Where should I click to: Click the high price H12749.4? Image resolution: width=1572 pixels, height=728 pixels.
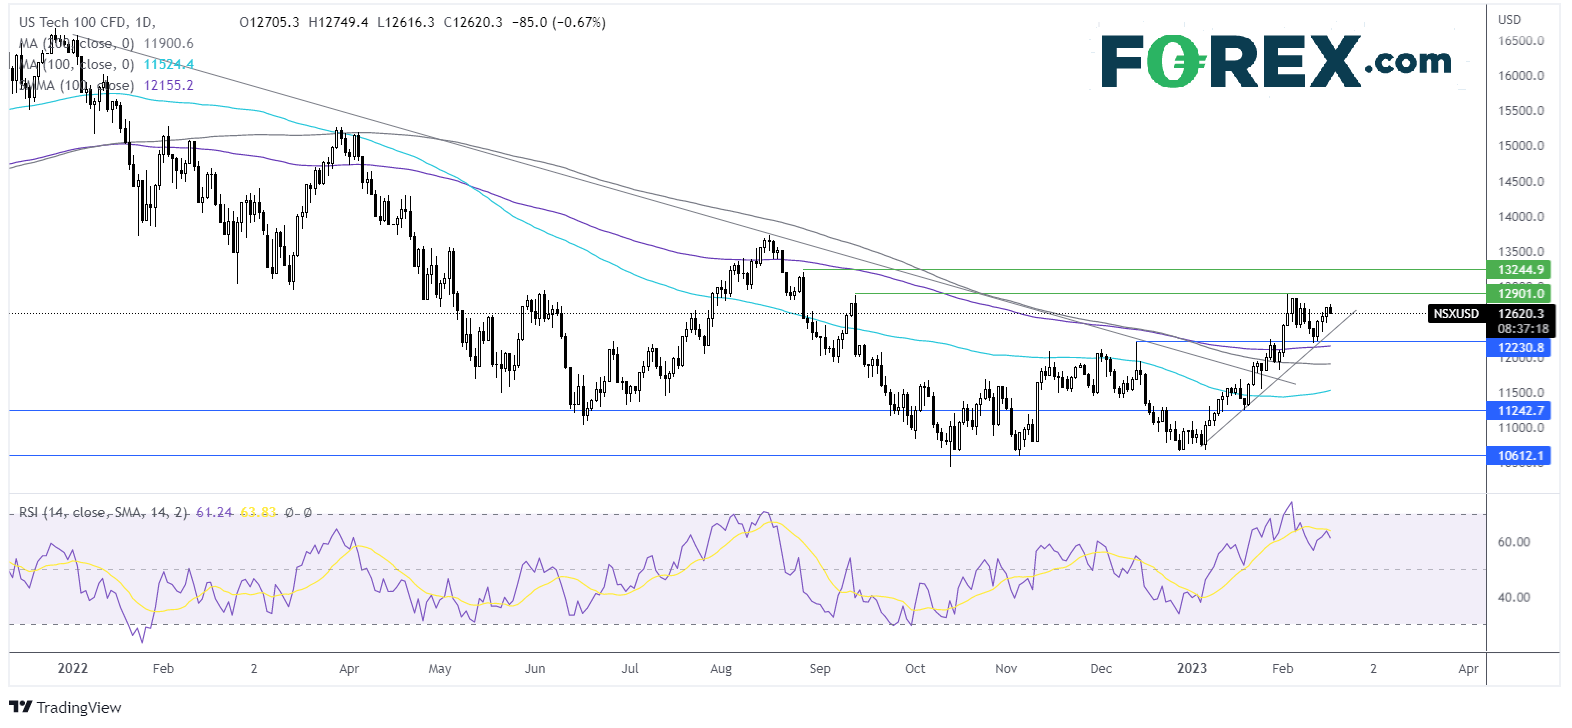coord(339,22)
